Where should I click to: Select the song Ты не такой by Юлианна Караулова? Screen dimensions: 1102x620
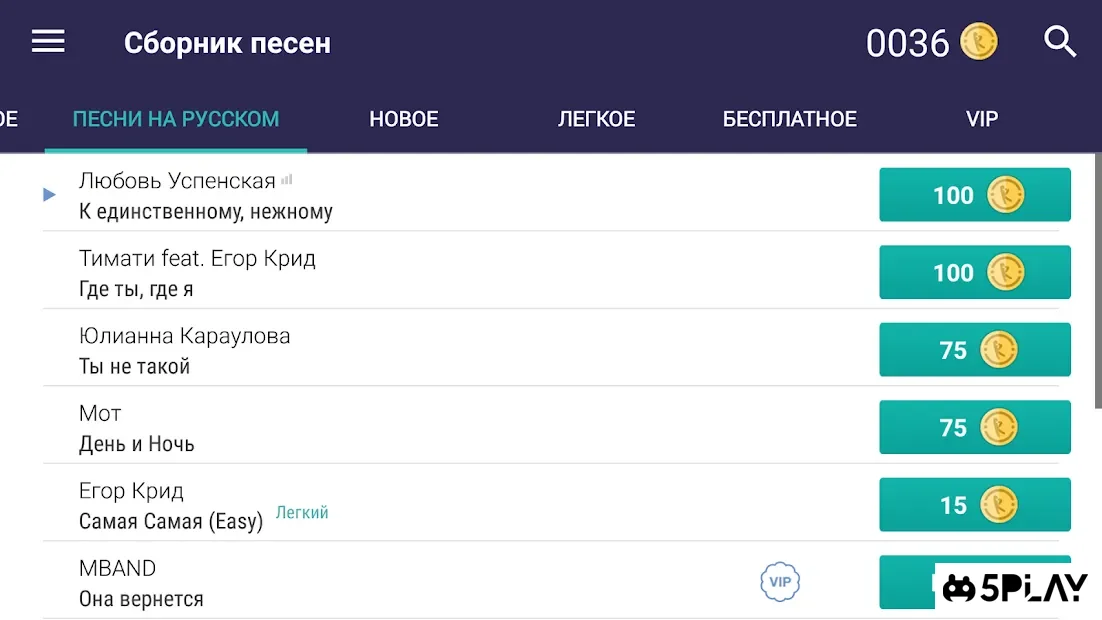(185, 350)
